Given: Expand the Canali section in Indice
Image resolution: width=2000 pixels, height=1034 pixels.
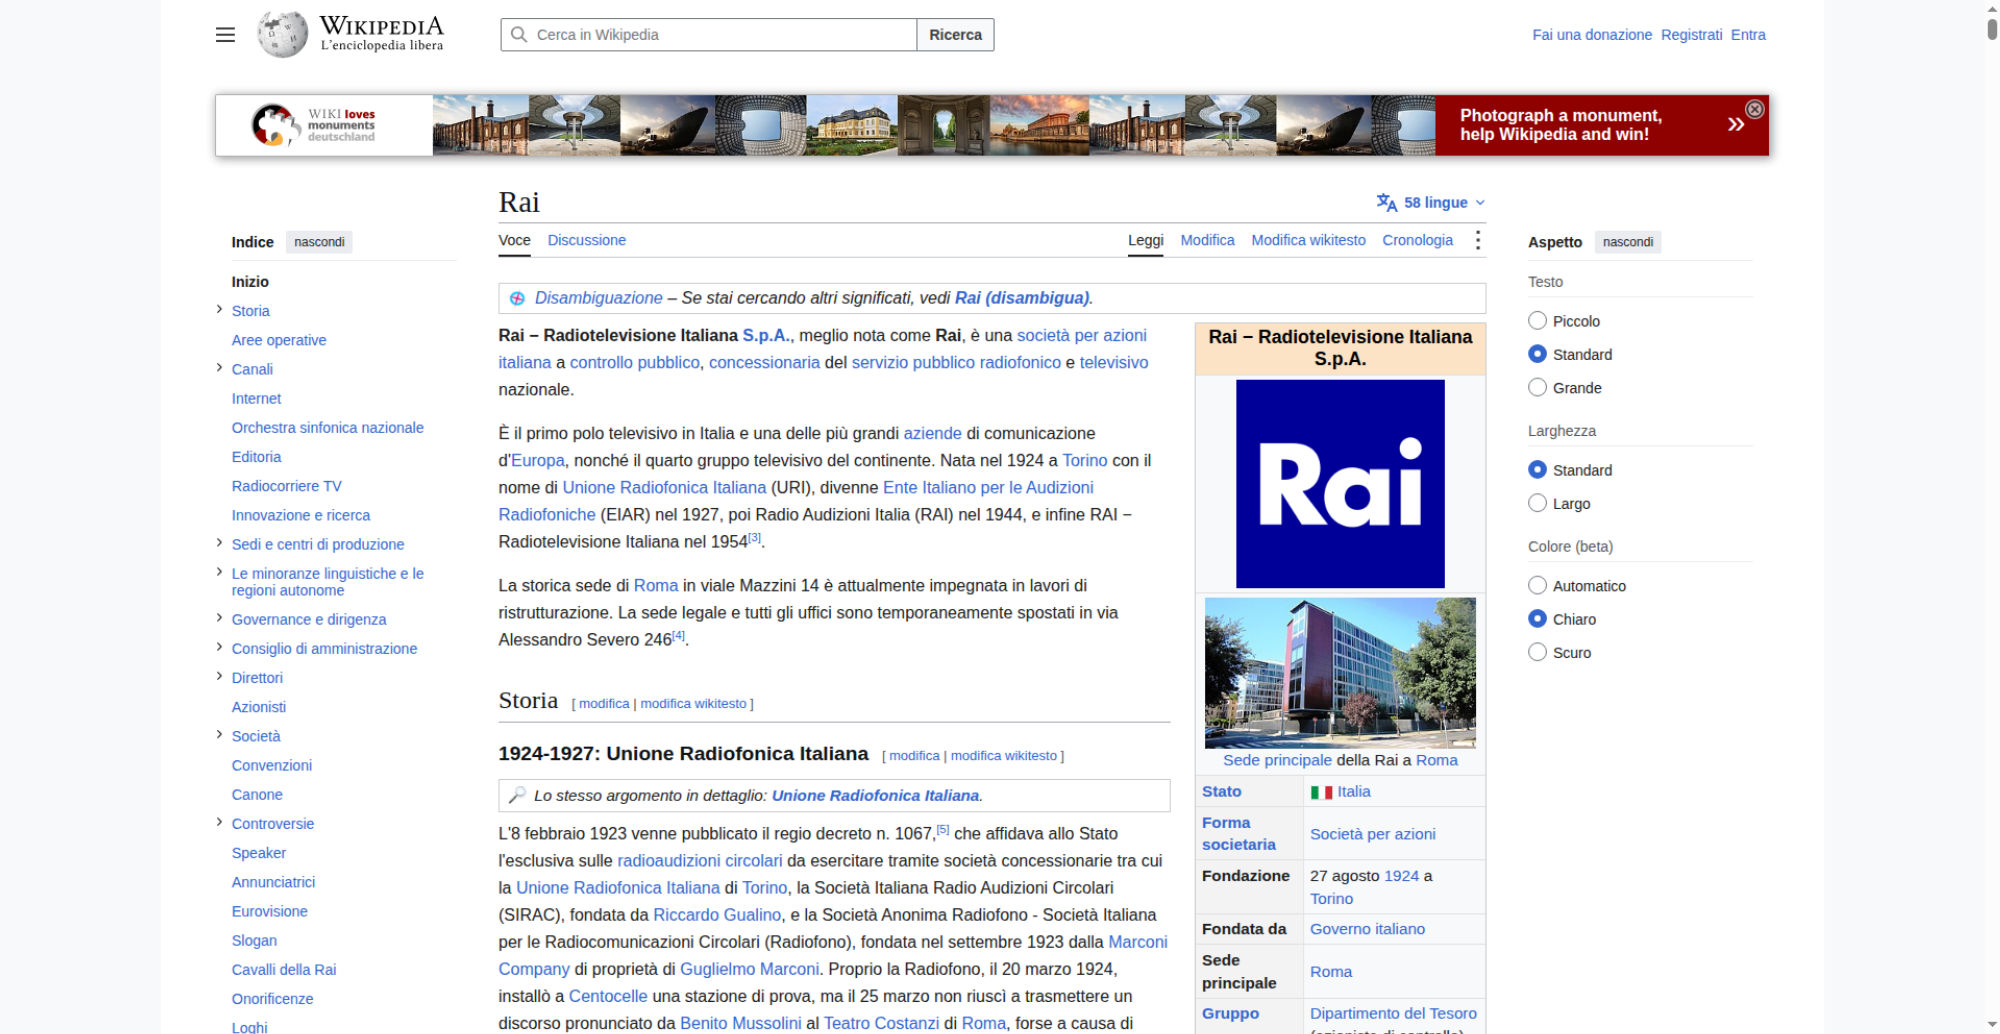Looking at the screenshot, I should [x=219, y=368].
